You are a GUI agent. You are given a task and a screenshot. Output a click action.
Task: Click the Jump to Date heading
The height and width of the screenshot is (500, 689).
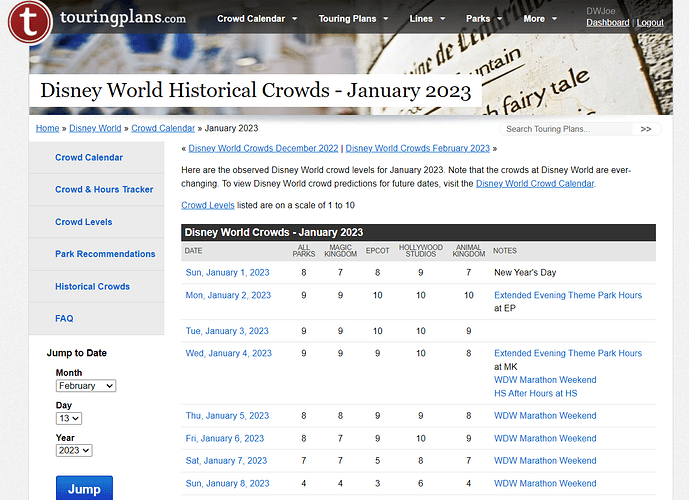coord(76,353)
